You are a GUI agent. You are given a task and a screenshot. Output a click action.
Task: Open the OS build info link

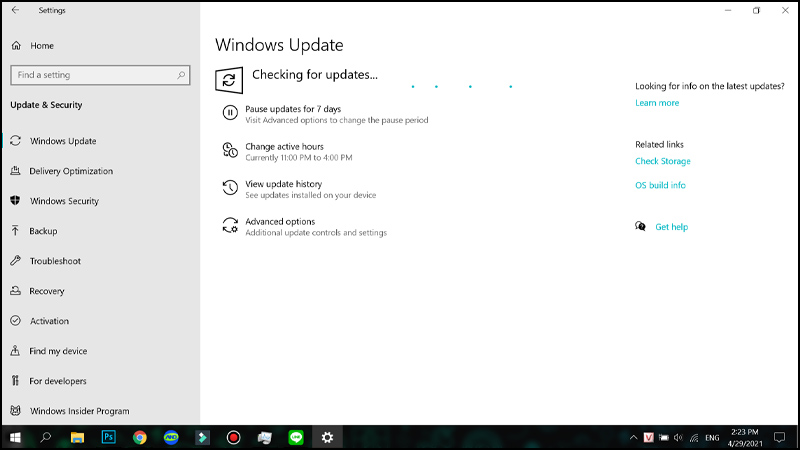click(660, 185)
